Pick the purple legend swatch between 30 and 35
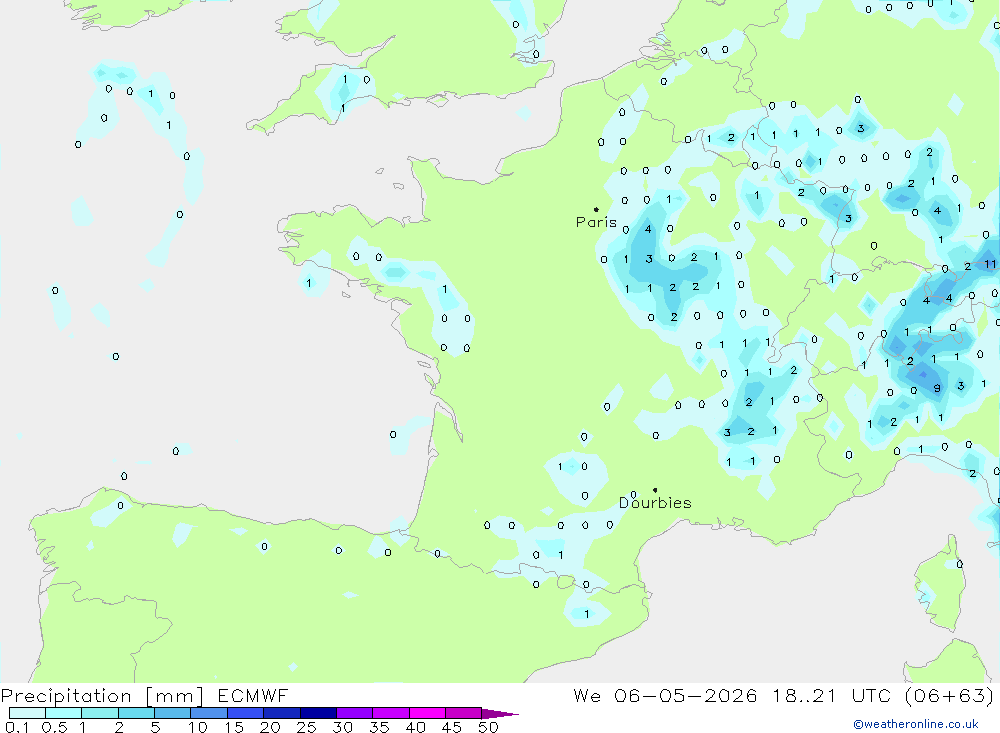 pyautogui.click(x=355, y=713)
